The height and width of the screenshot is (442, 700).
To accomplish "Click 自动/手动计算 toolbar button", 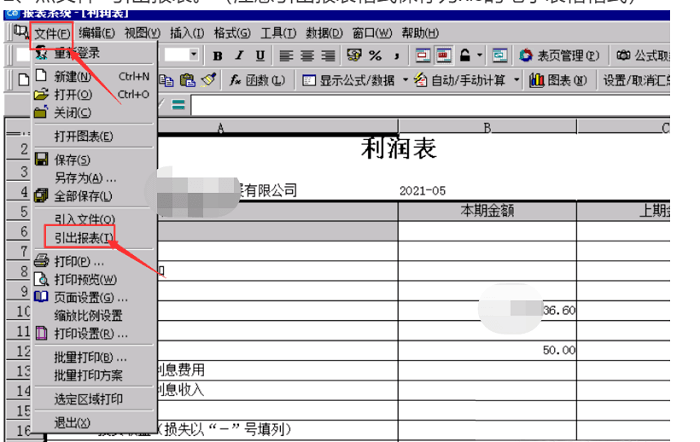I will tap(460, 80).
